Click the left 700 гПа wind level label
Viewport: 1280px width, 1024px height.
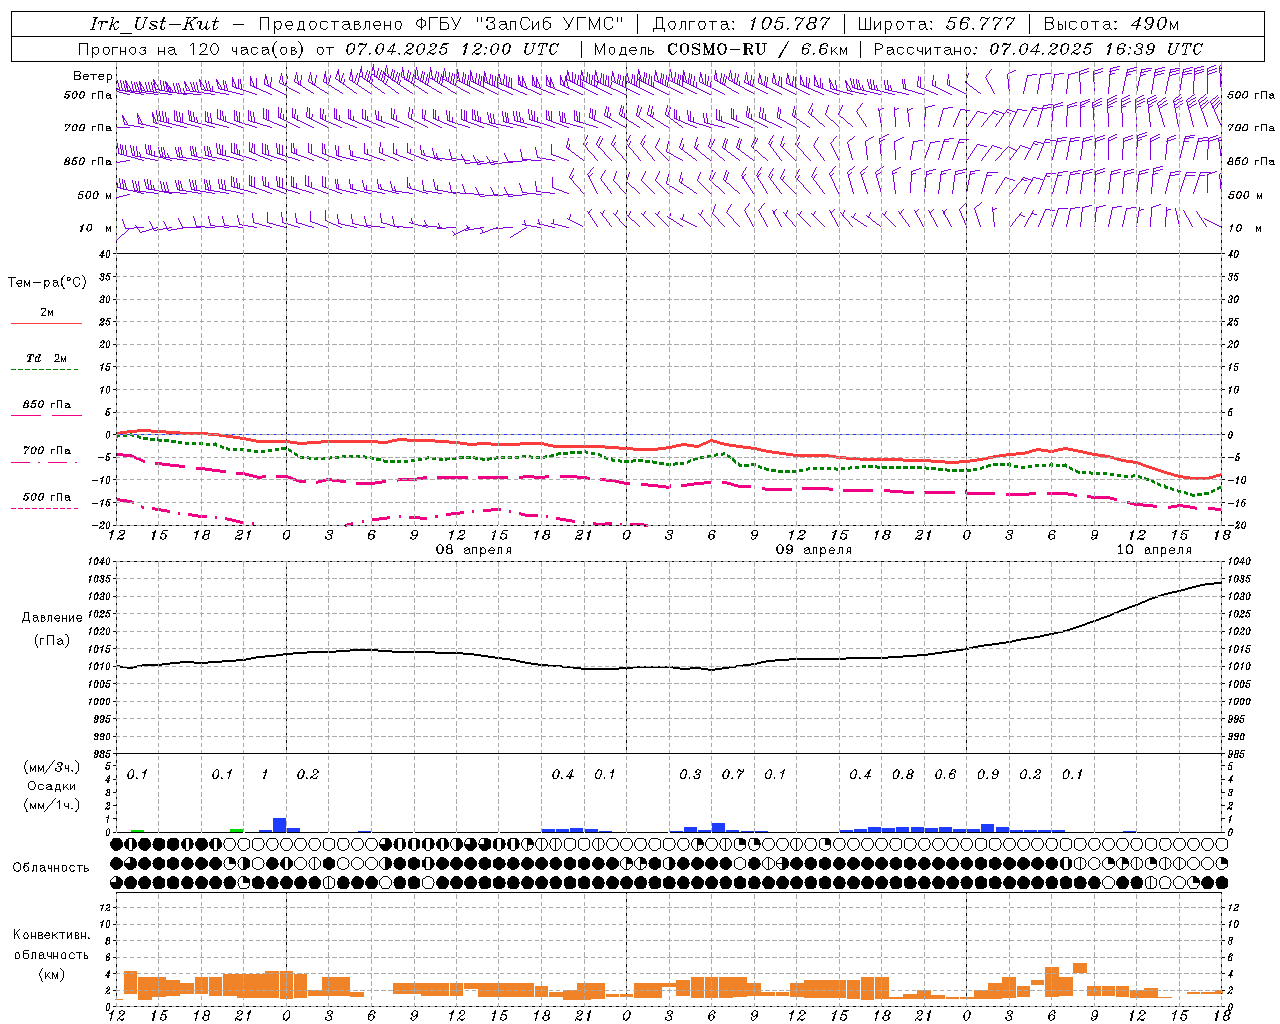88,128
